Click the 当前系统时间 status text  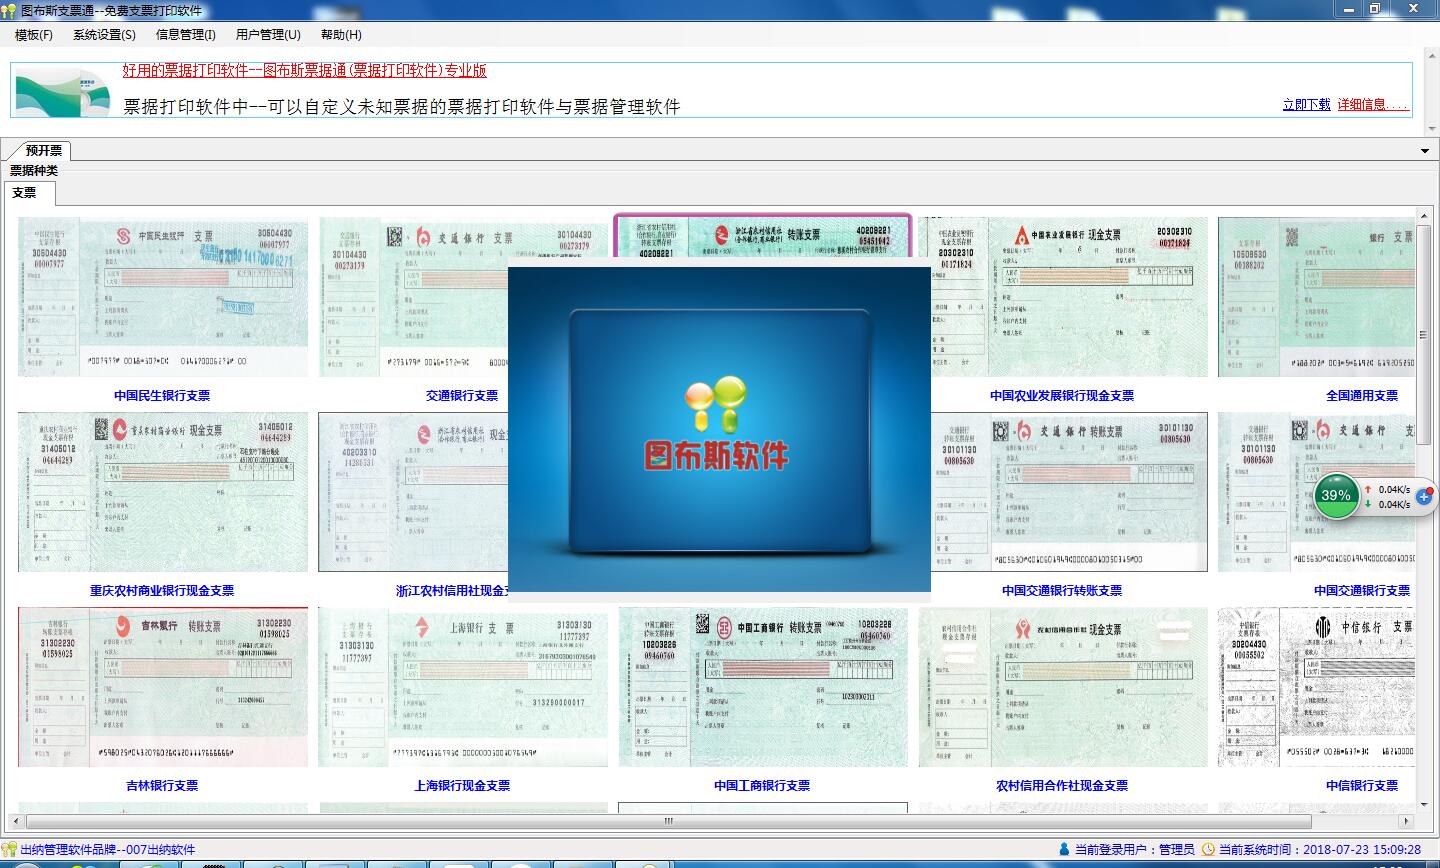coord(1320,850)
